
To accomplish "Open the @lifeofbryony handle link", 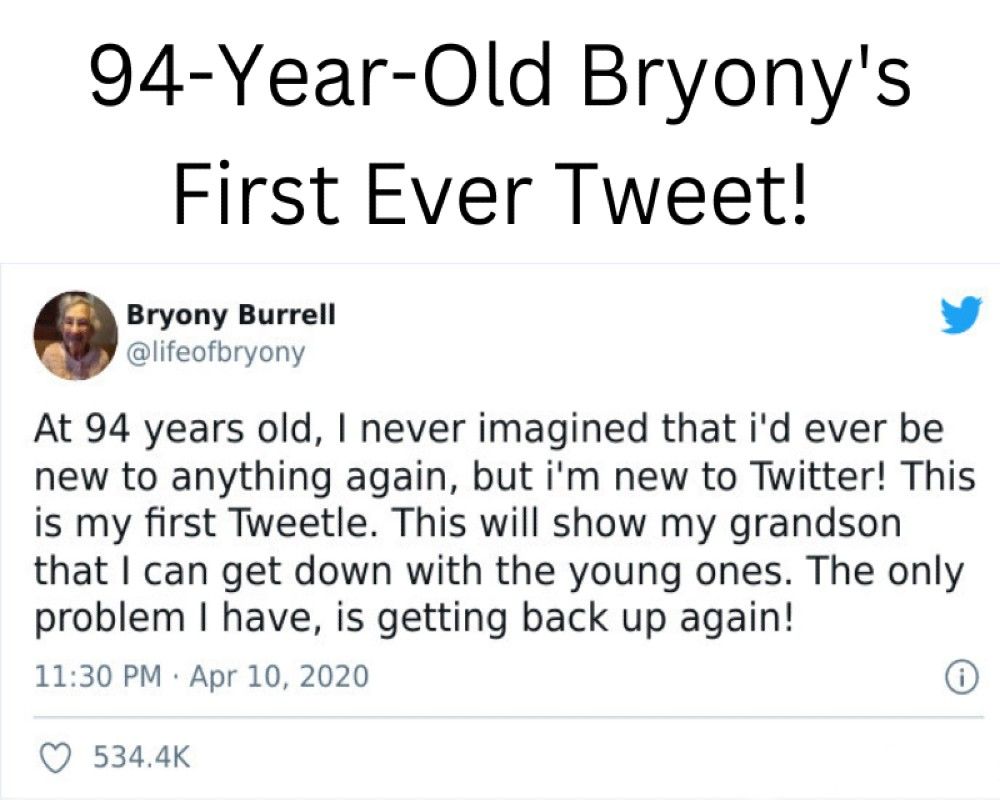I will point(215,353).
